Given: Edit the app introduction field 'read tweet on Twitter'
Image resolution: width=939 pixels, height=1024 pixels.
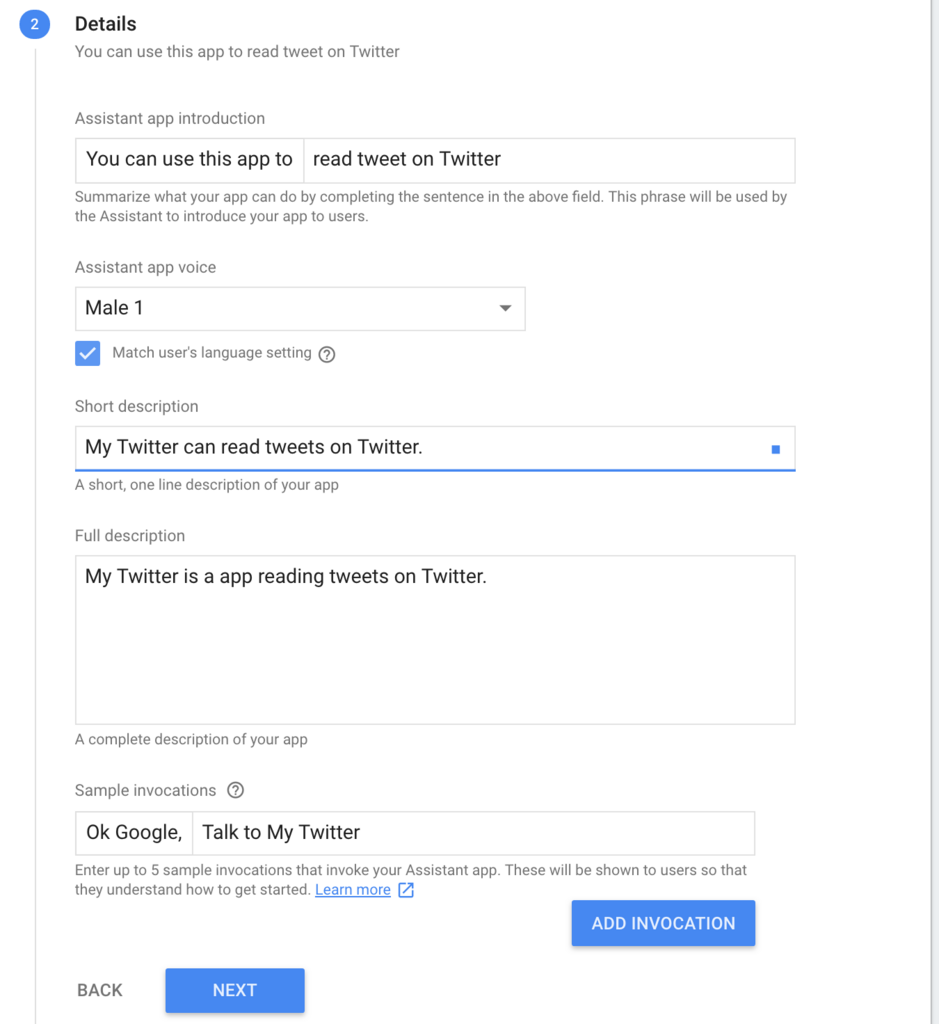Looking at the screenshot, I should 549,160.
